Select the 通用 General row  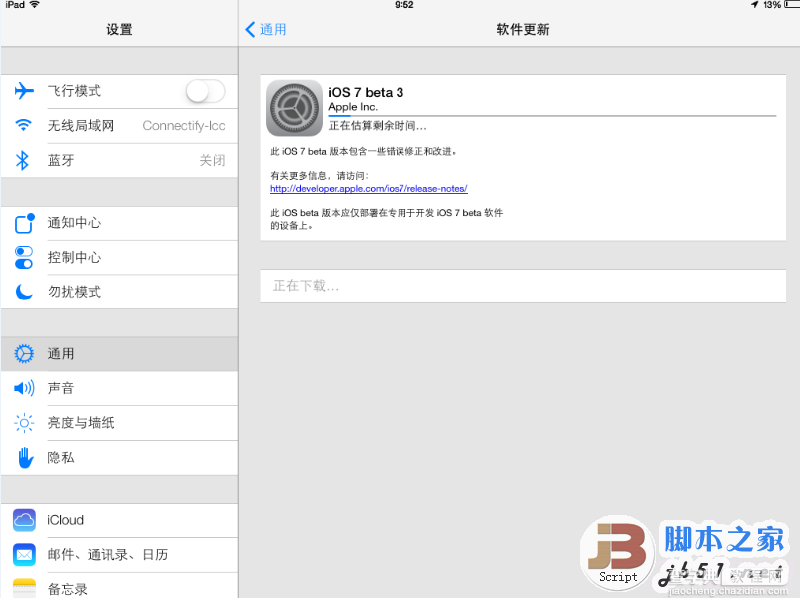coord(119,354)
